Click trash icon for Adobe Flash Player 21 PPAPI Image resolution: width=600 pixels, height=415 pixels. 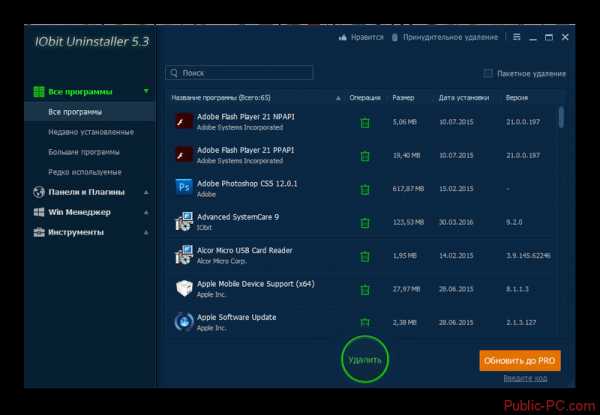click(365, 156)
